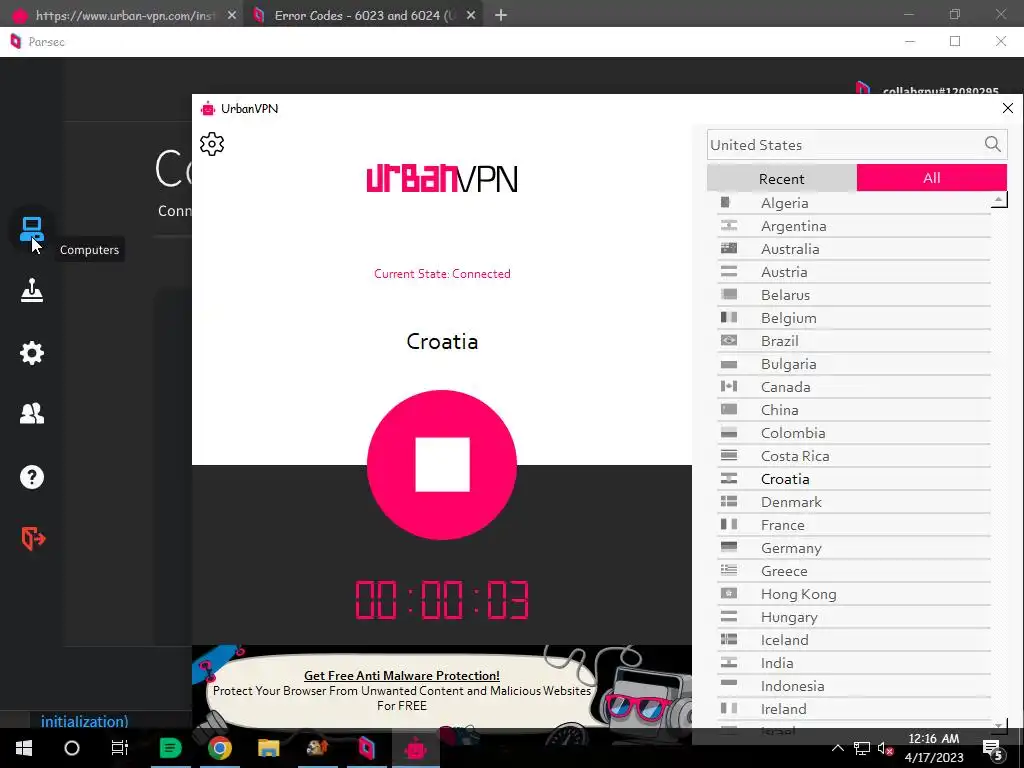This screenshot has height=768, width=1024.
Task: Open Friends icon in Parsec sidebar
Action: 31,413
